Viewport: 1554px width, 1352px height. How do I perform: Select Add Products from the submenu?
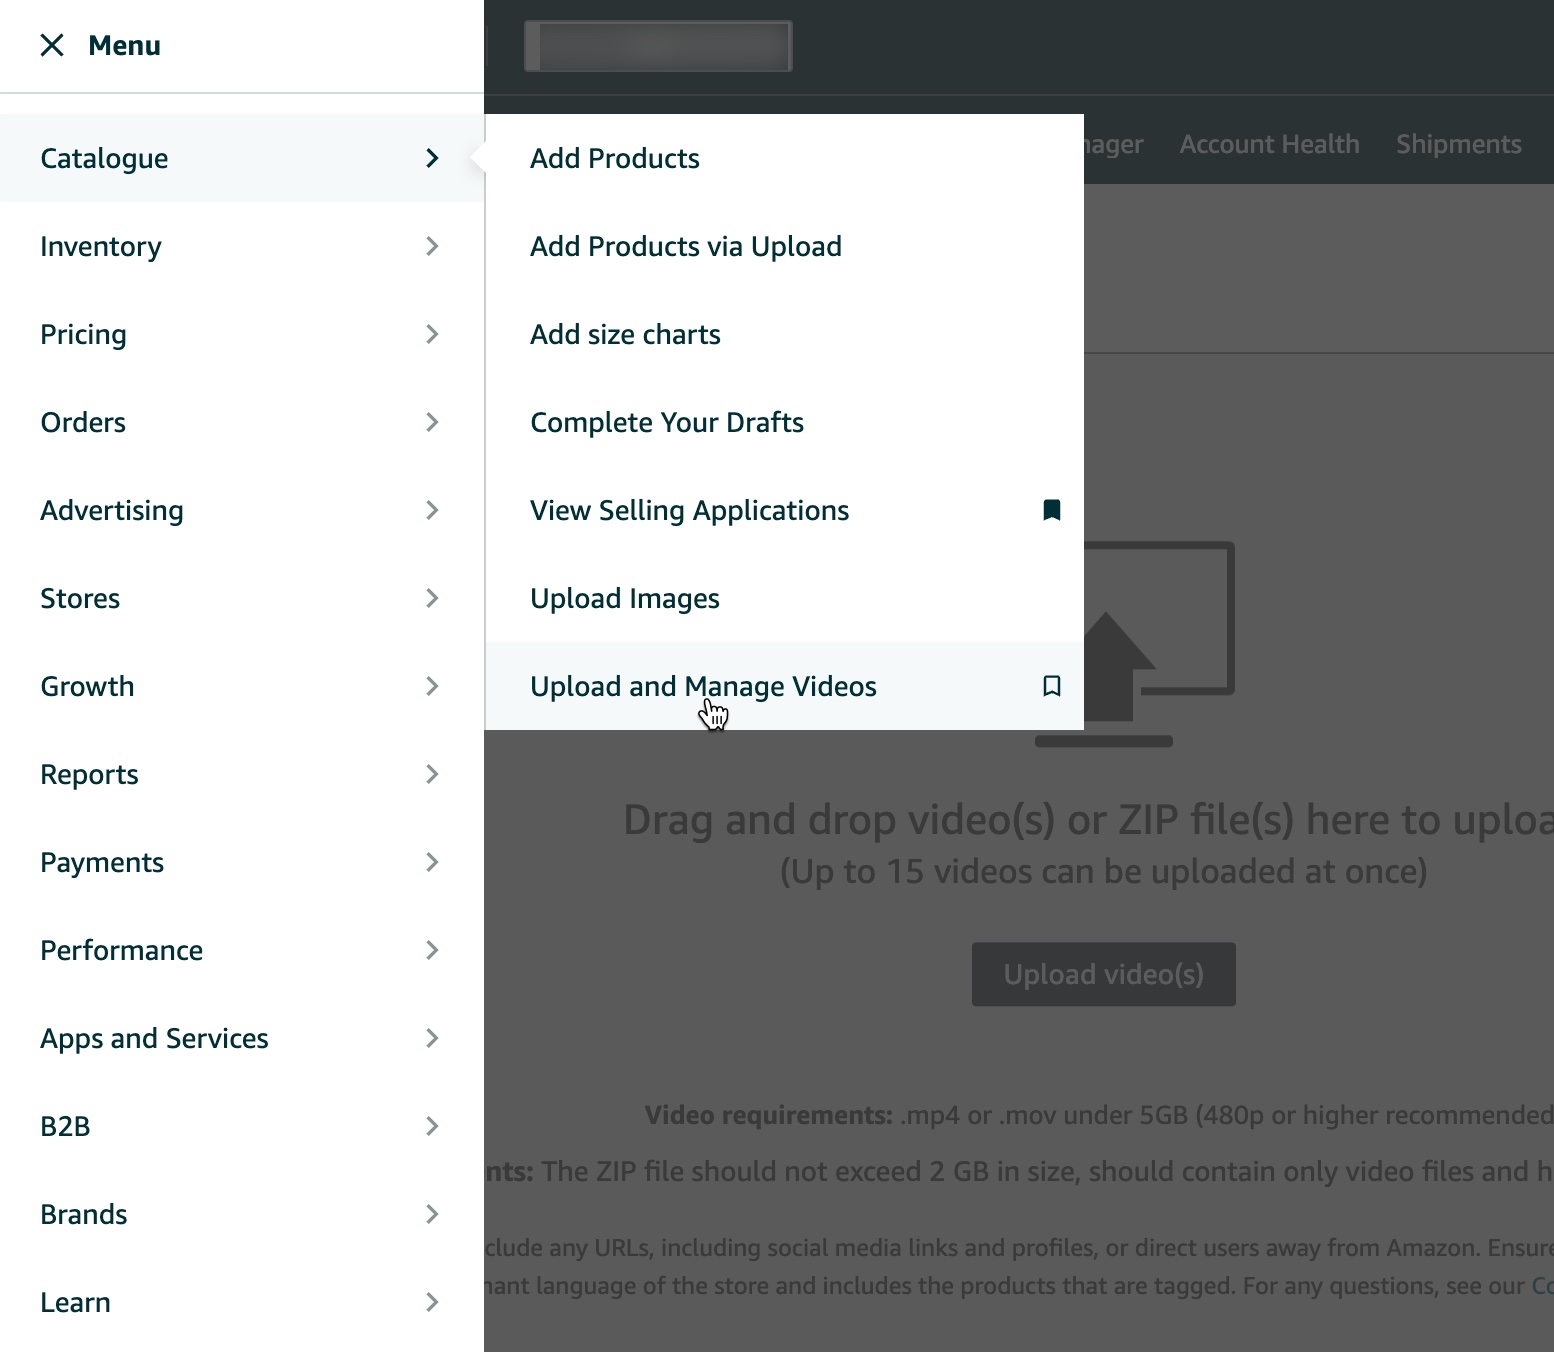click(x=614, y=158)
